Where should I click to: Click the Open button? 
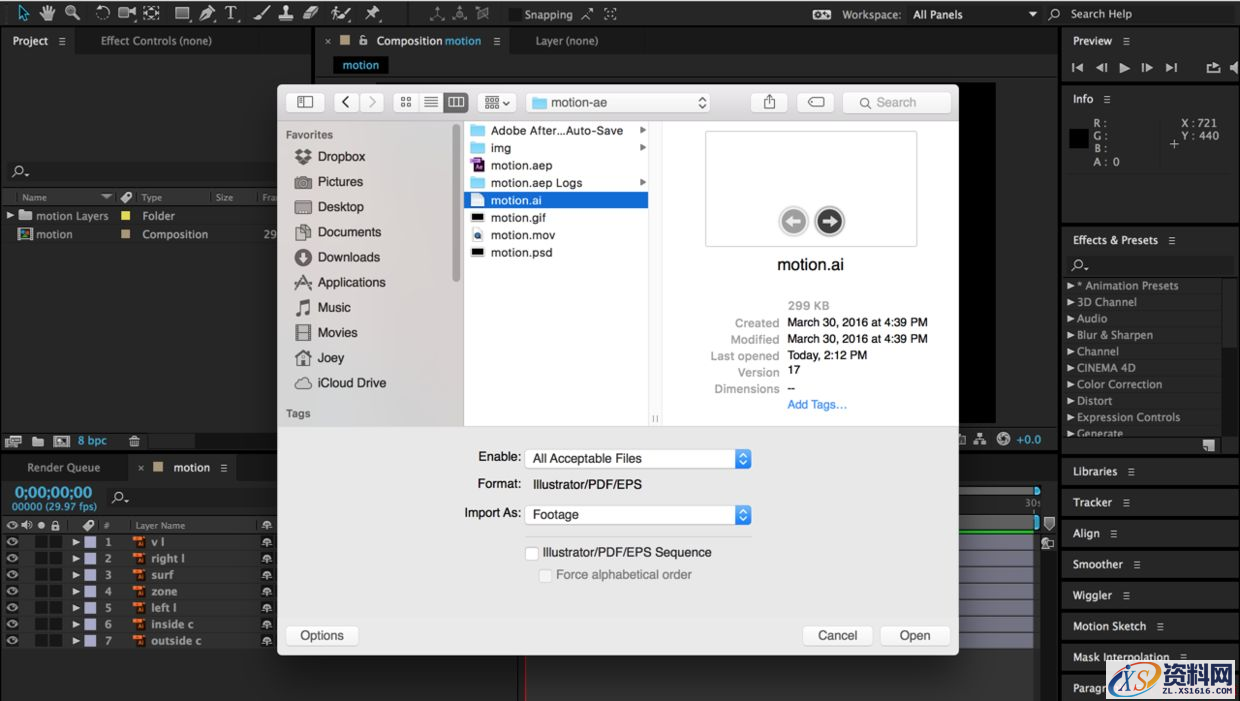[914, 636]
